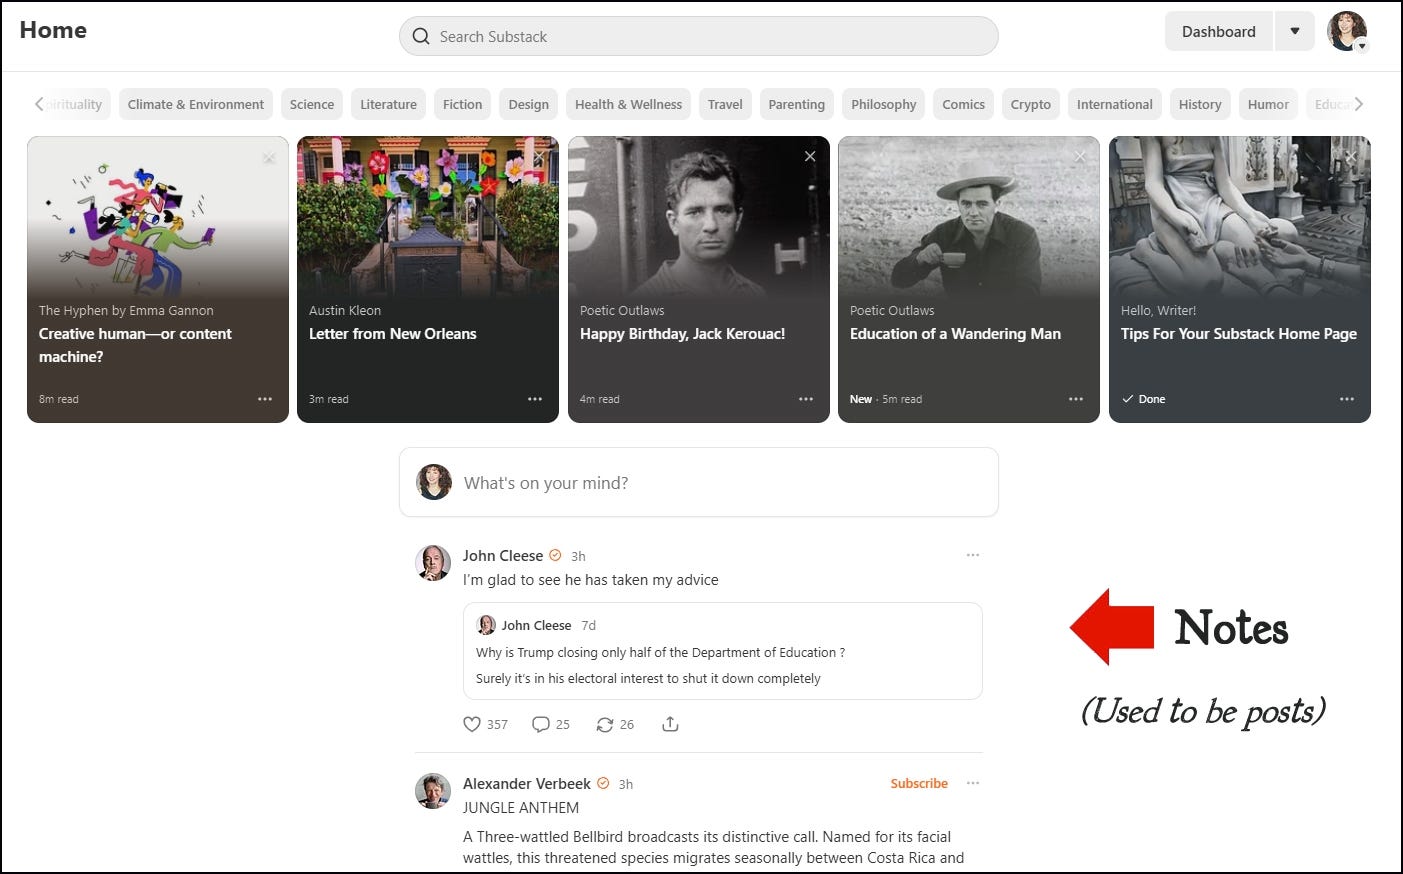Open Alexander Verbeek's profile name
Screen dimensions: 1403x874
point(526,784)
